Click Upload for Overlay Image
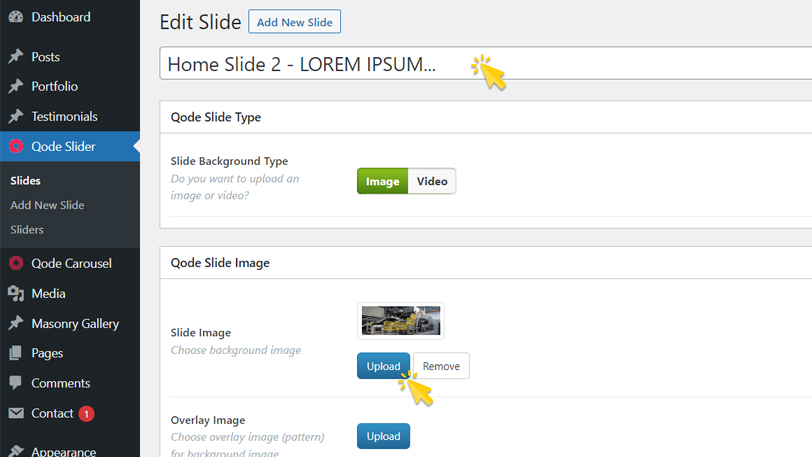 (x=383, y=436)
